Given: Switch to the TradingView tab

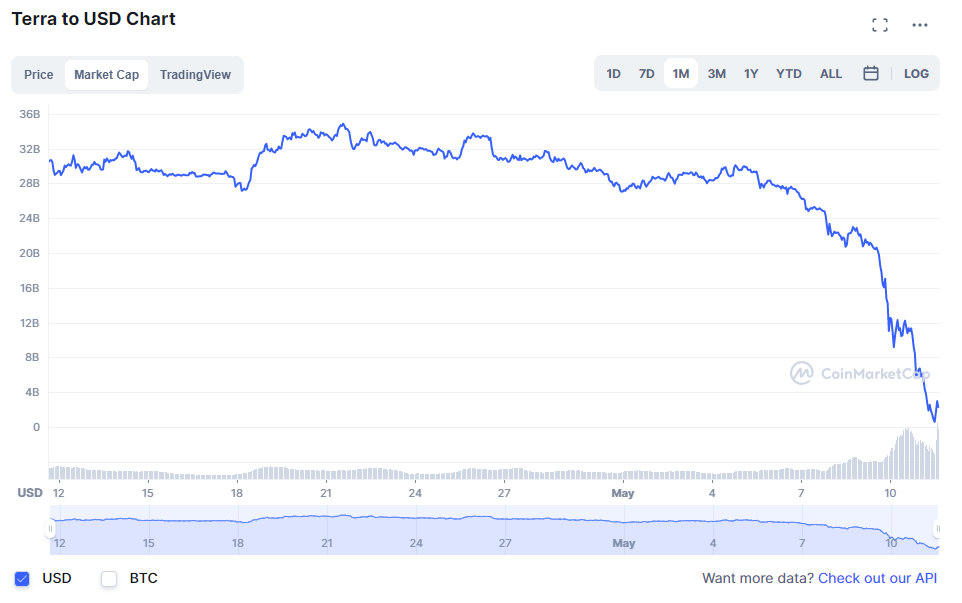Looking at the screenshot, I should (195, 75).
